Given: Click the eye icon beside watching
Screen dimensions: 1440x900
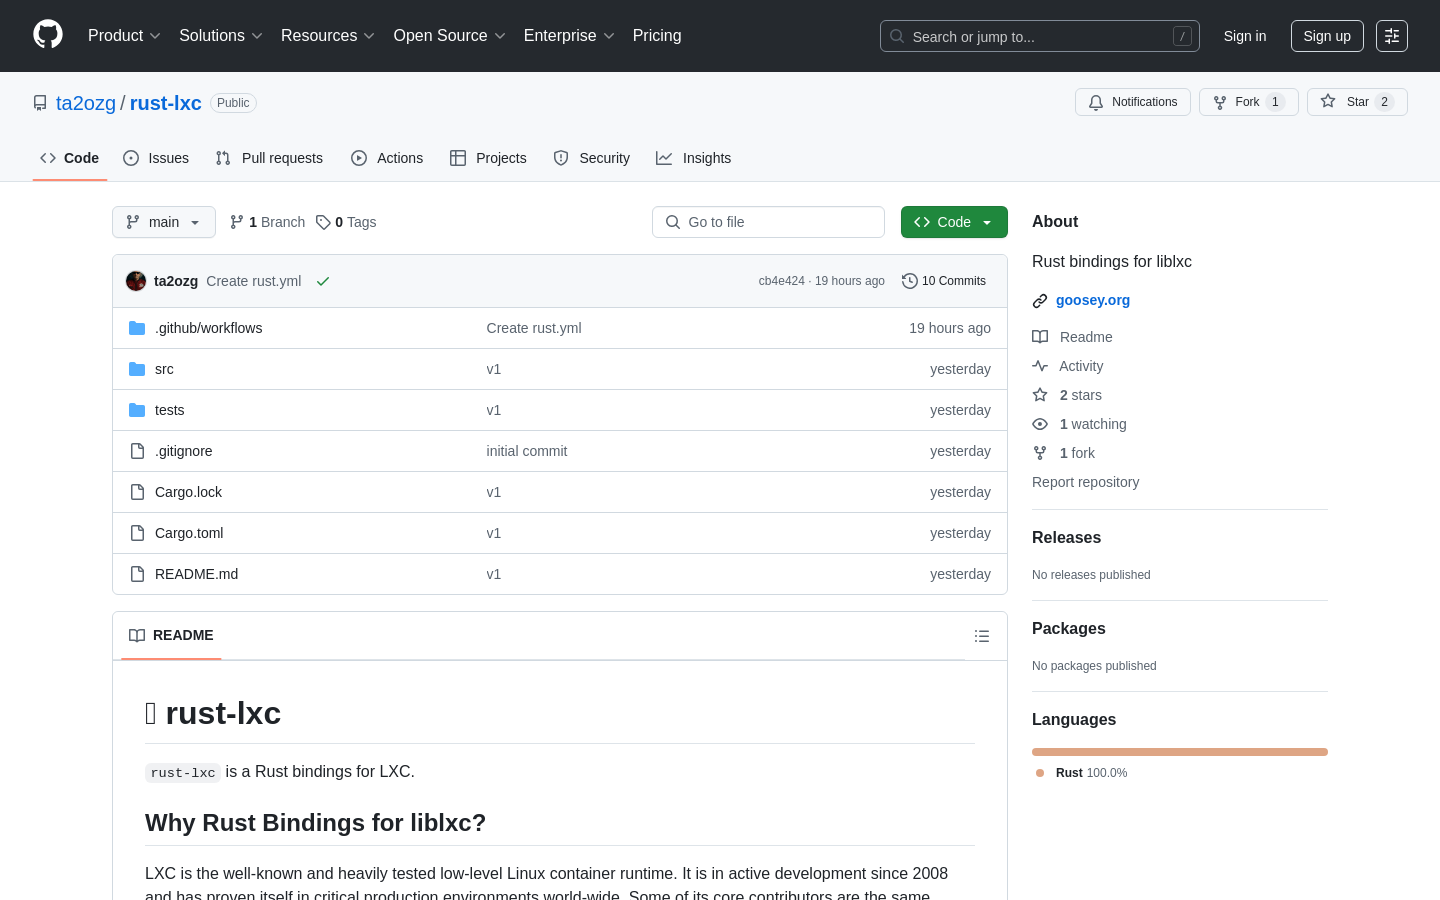Looking at the screenshot, I should (1040, 424).
